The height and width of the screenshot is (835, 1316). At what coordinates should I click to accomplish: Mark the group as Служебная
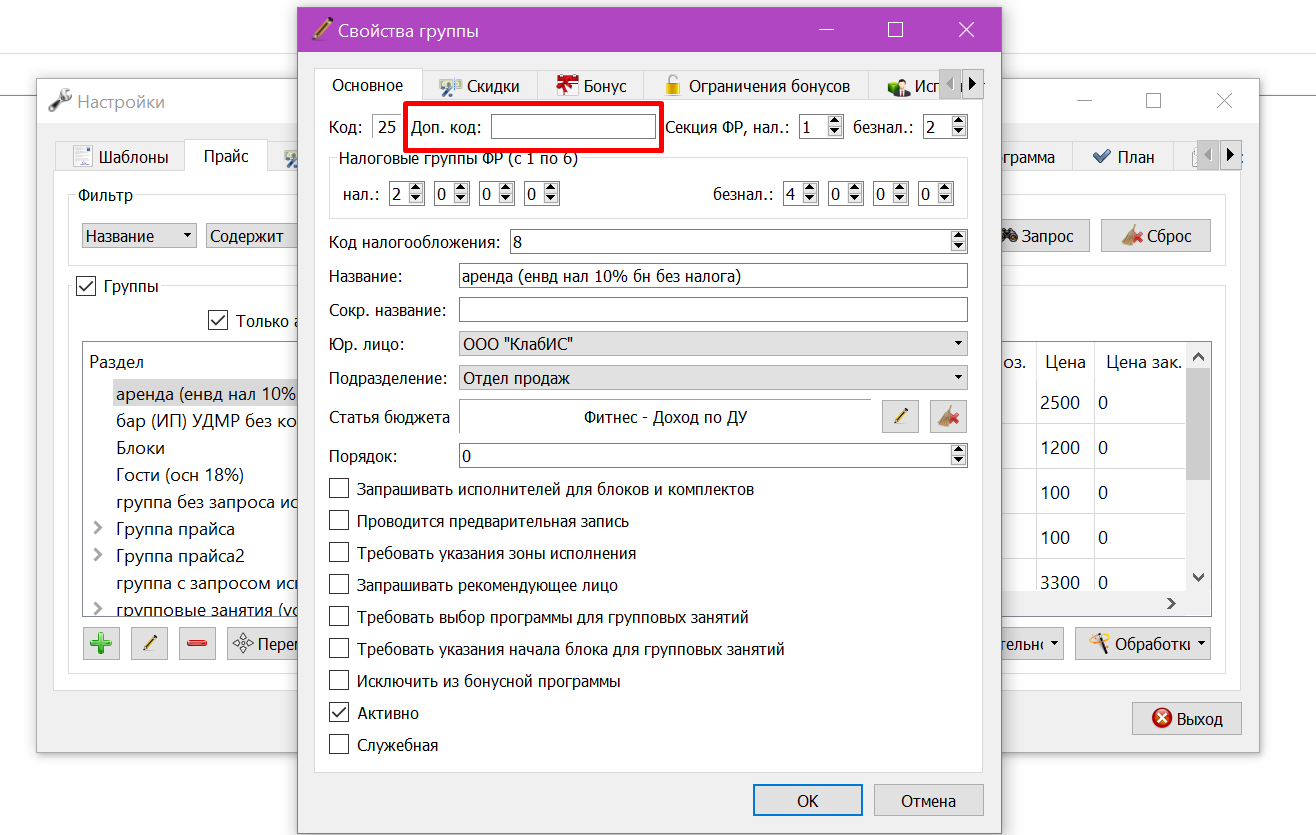point(339,745)
